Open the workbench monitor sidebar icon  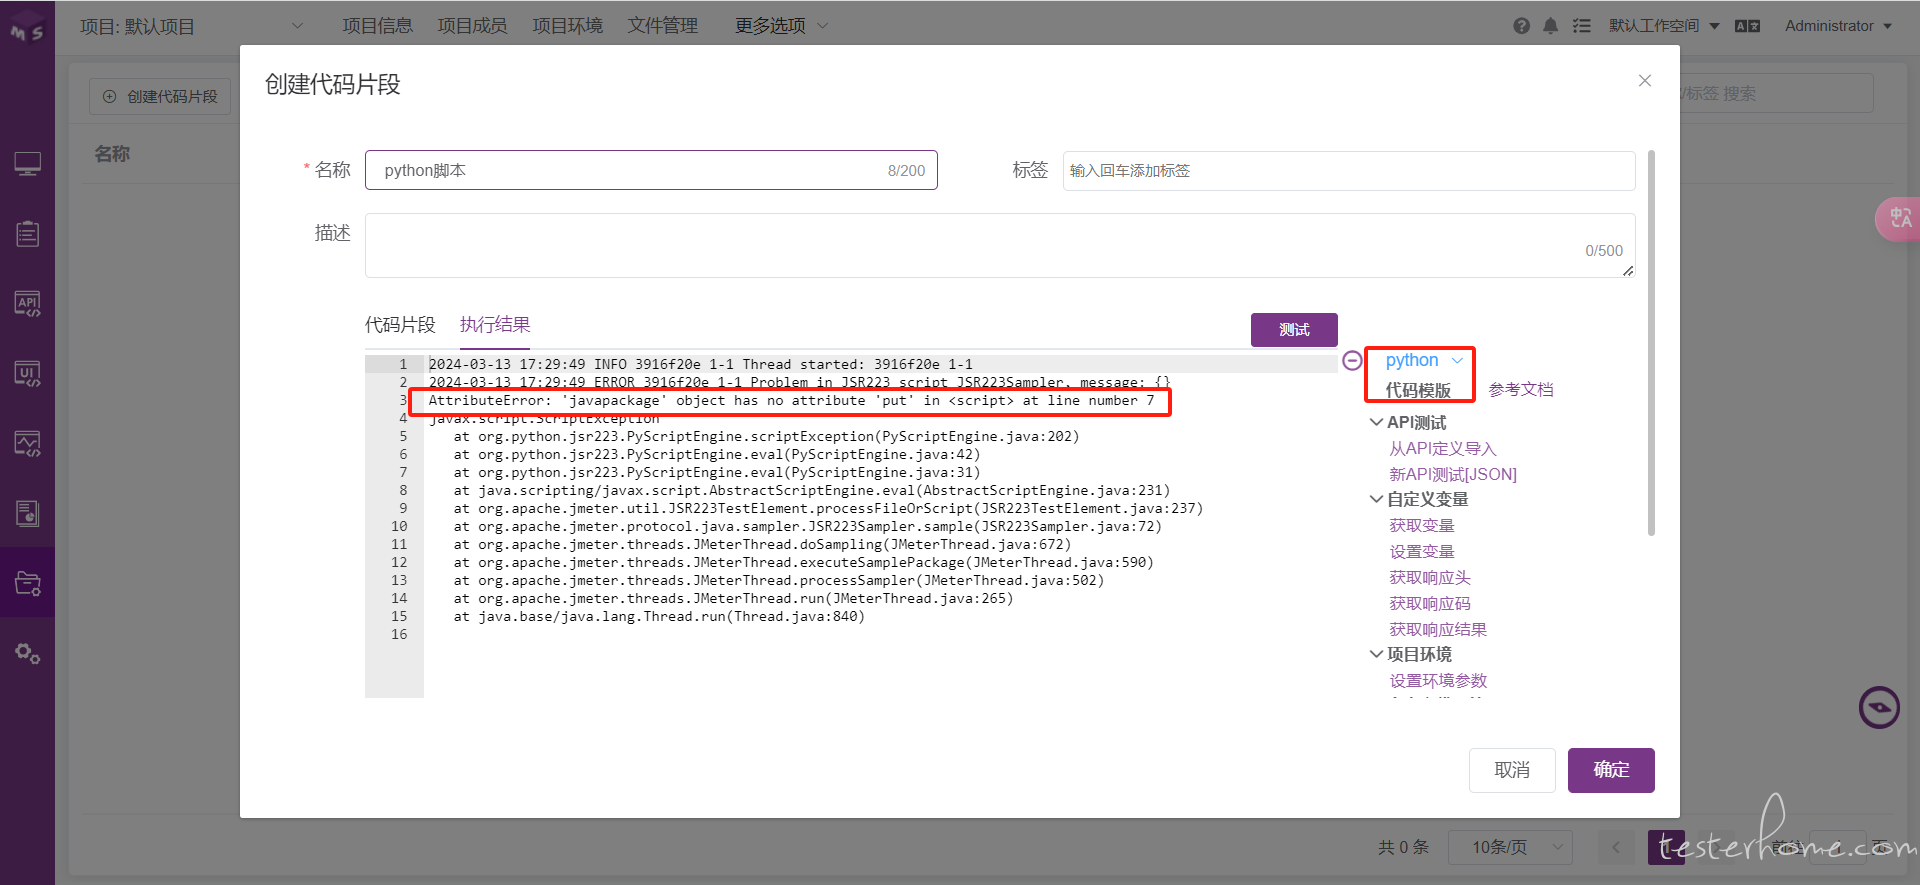click(x=28, y=164)
